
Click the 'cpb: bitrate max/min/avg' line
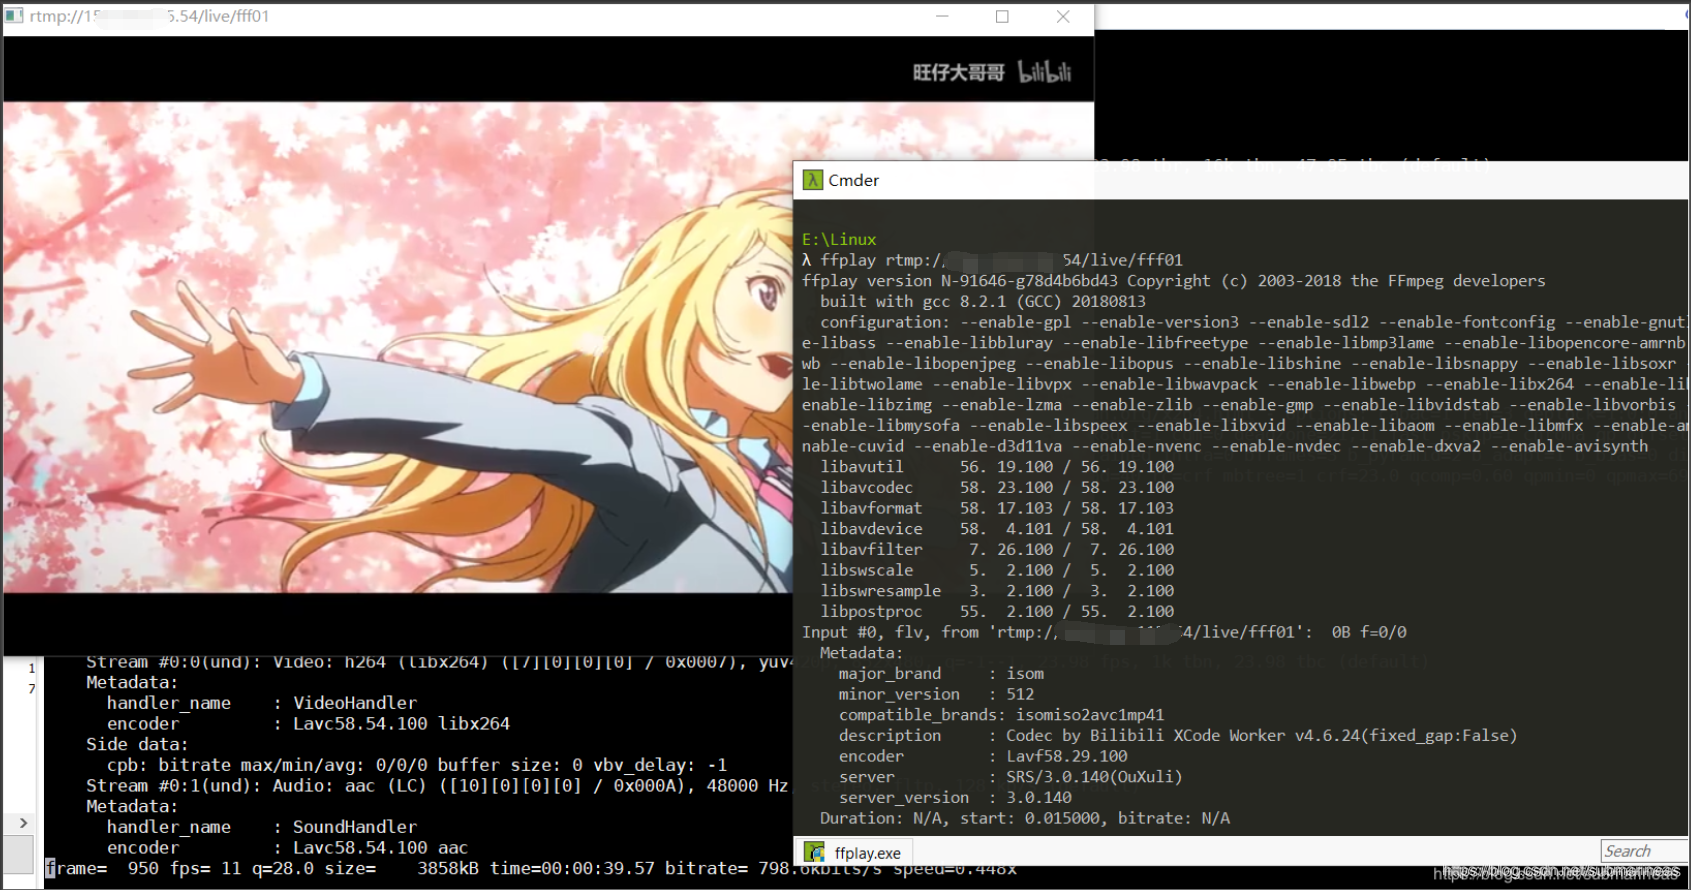(417, 765)
